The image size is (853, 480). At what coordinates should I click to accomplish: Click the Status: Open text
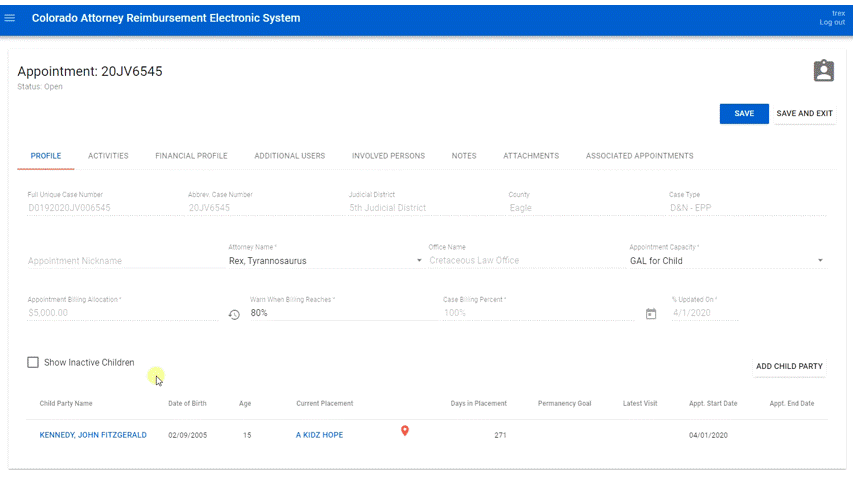click(x=40, y=87)
